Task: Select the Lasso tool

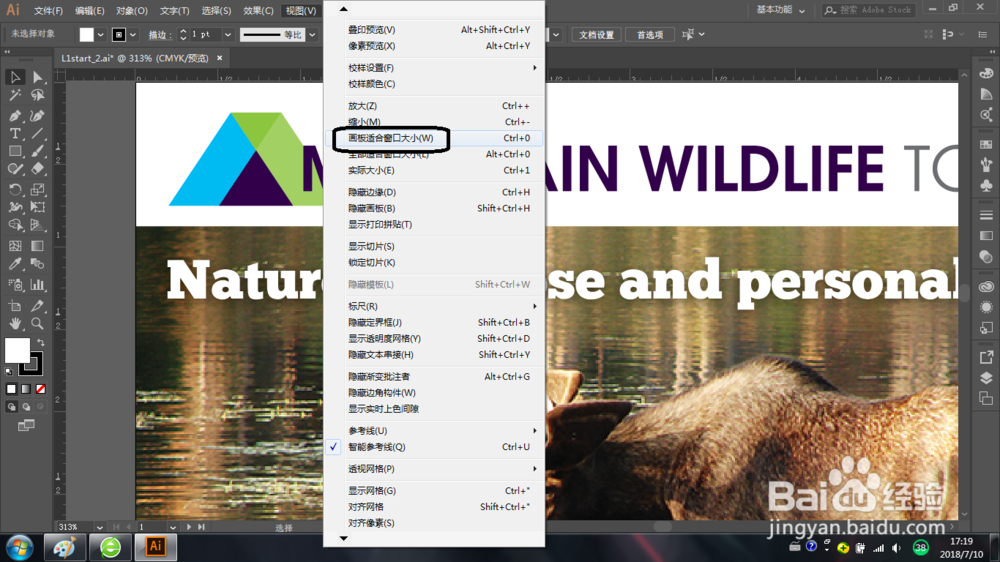Action: pyautogui.click(x=38, y=96)
